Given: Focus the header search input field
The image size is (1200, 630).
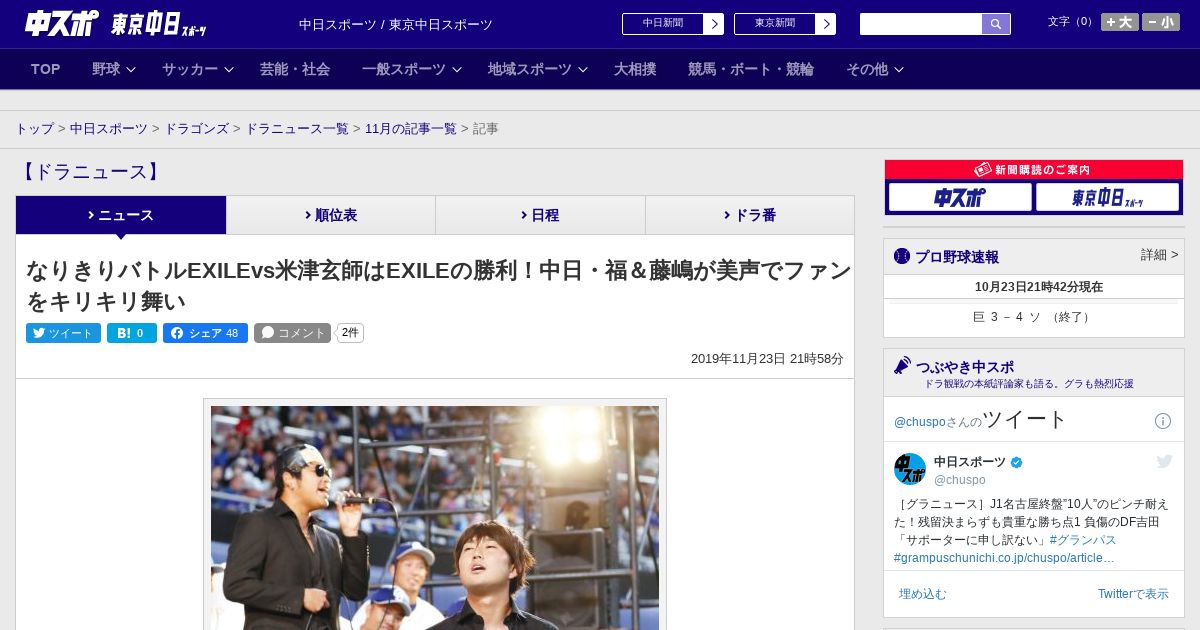Looking at the screenshot, I should tap(921, 24).
